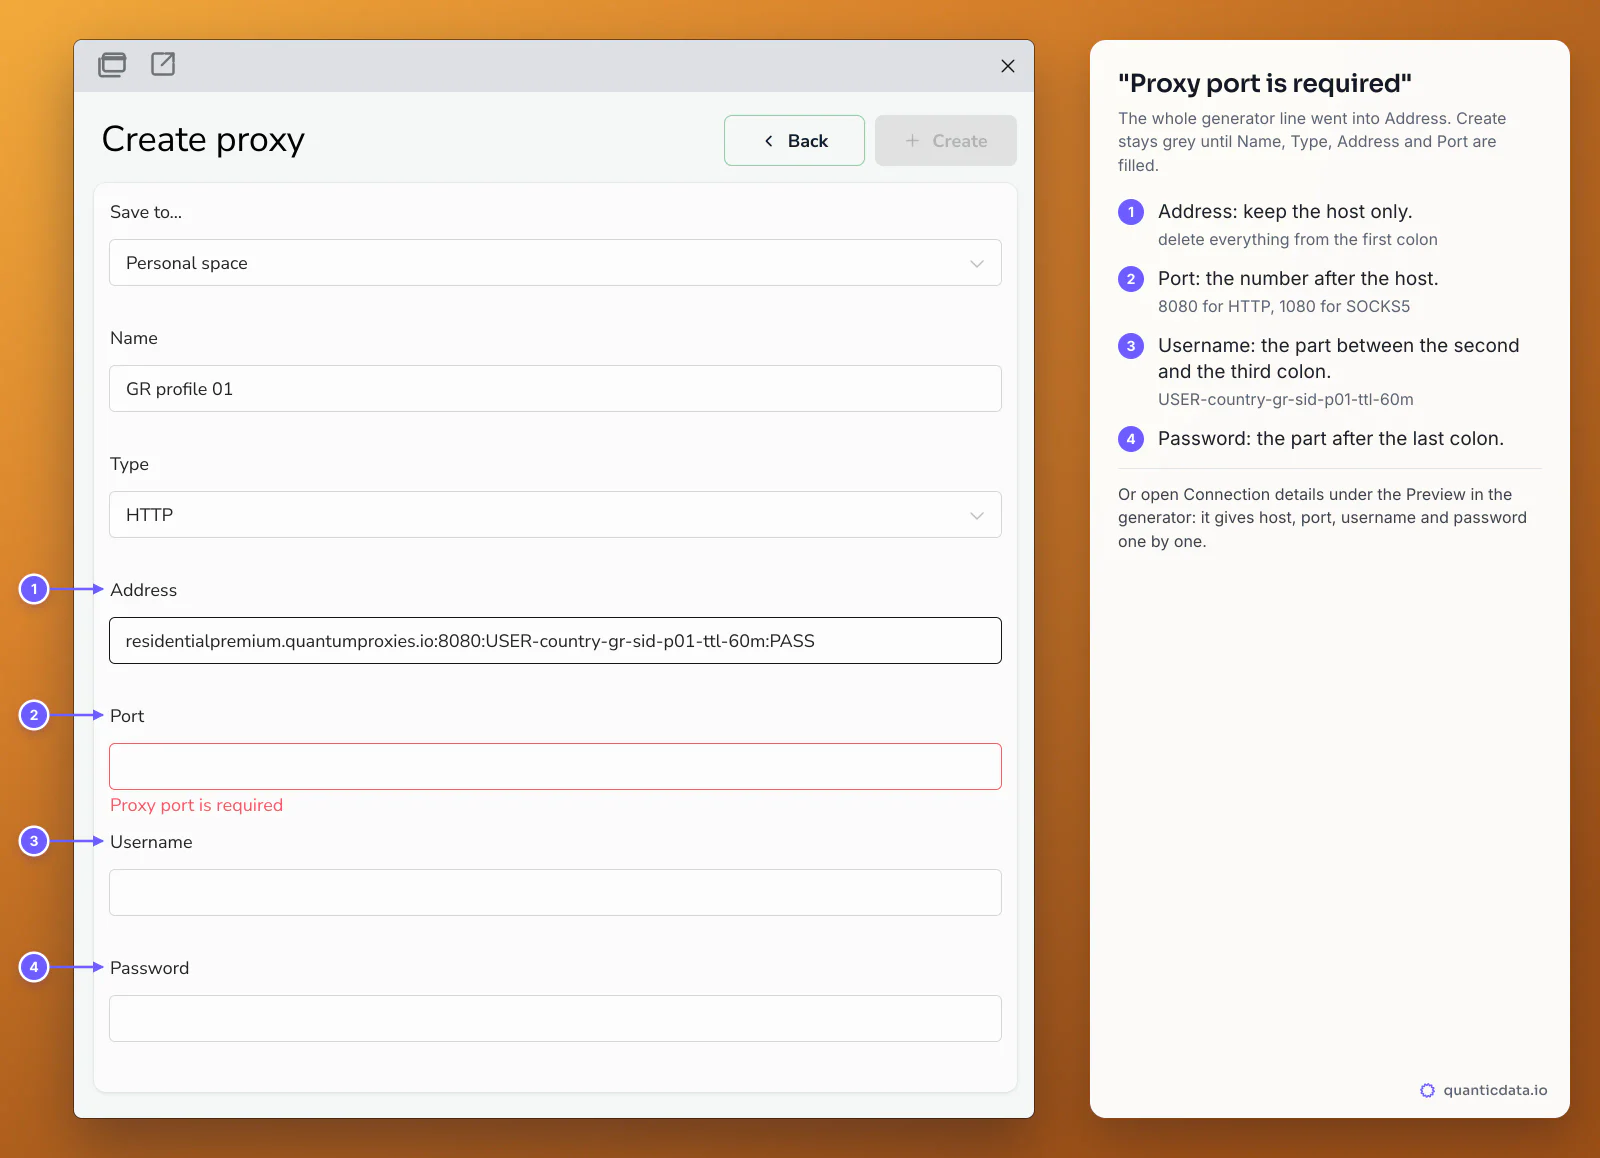The image size is (1600, 1158).
Task: Open the Save to Personal space dropdown
Action: click(555, 263)
